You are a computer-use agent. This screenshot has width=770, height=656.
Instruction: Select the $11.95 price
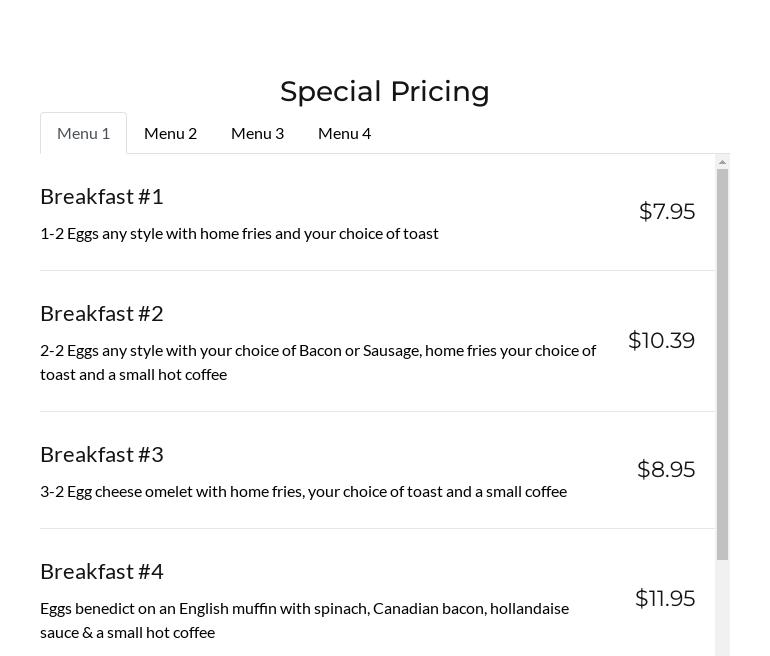click(665, 599)
